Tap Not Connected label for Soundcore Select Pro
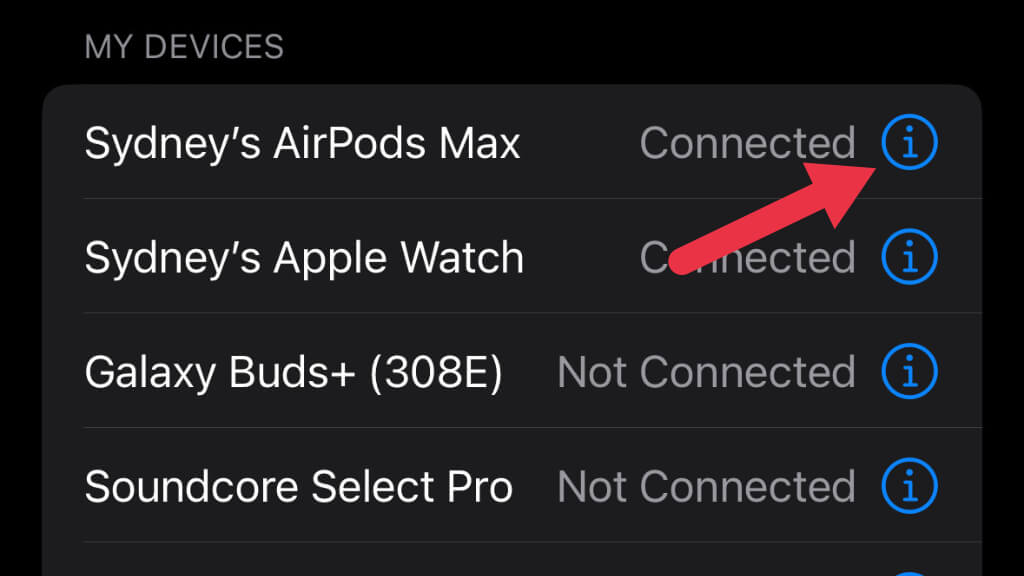 click(707, 487)
